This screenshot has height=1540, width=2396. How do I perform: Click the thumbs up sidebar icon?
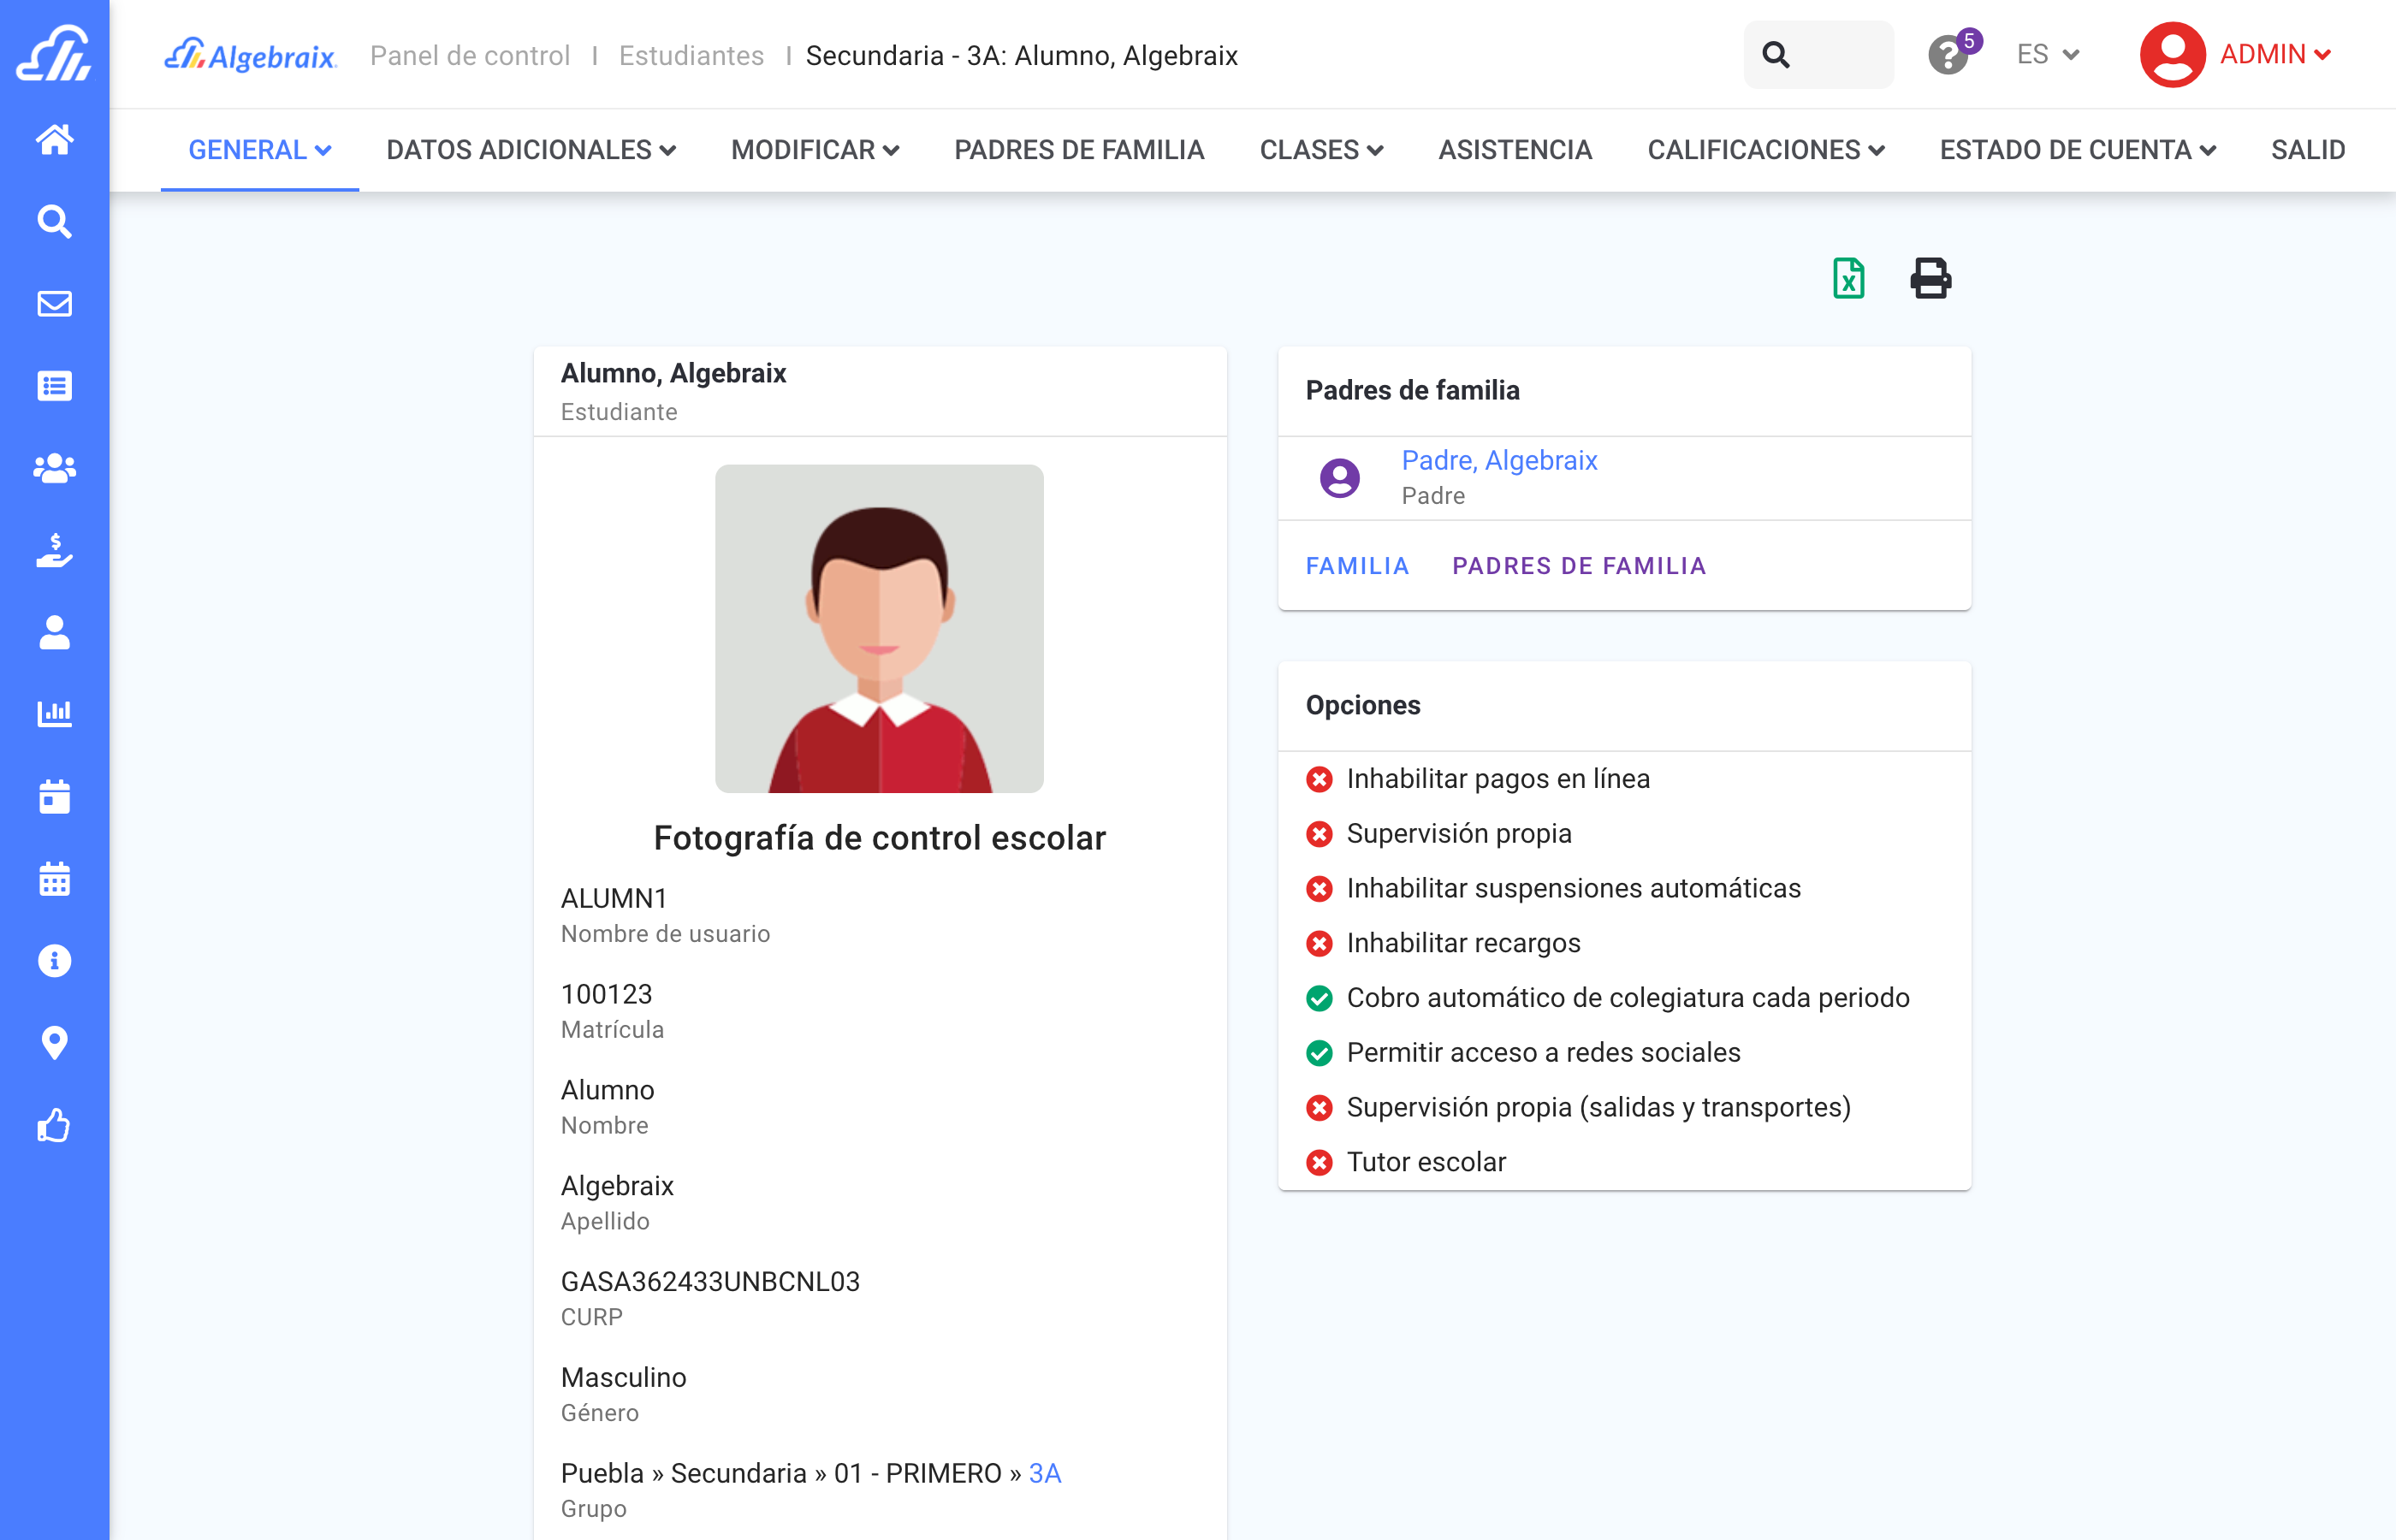(x=54, y=1125)
